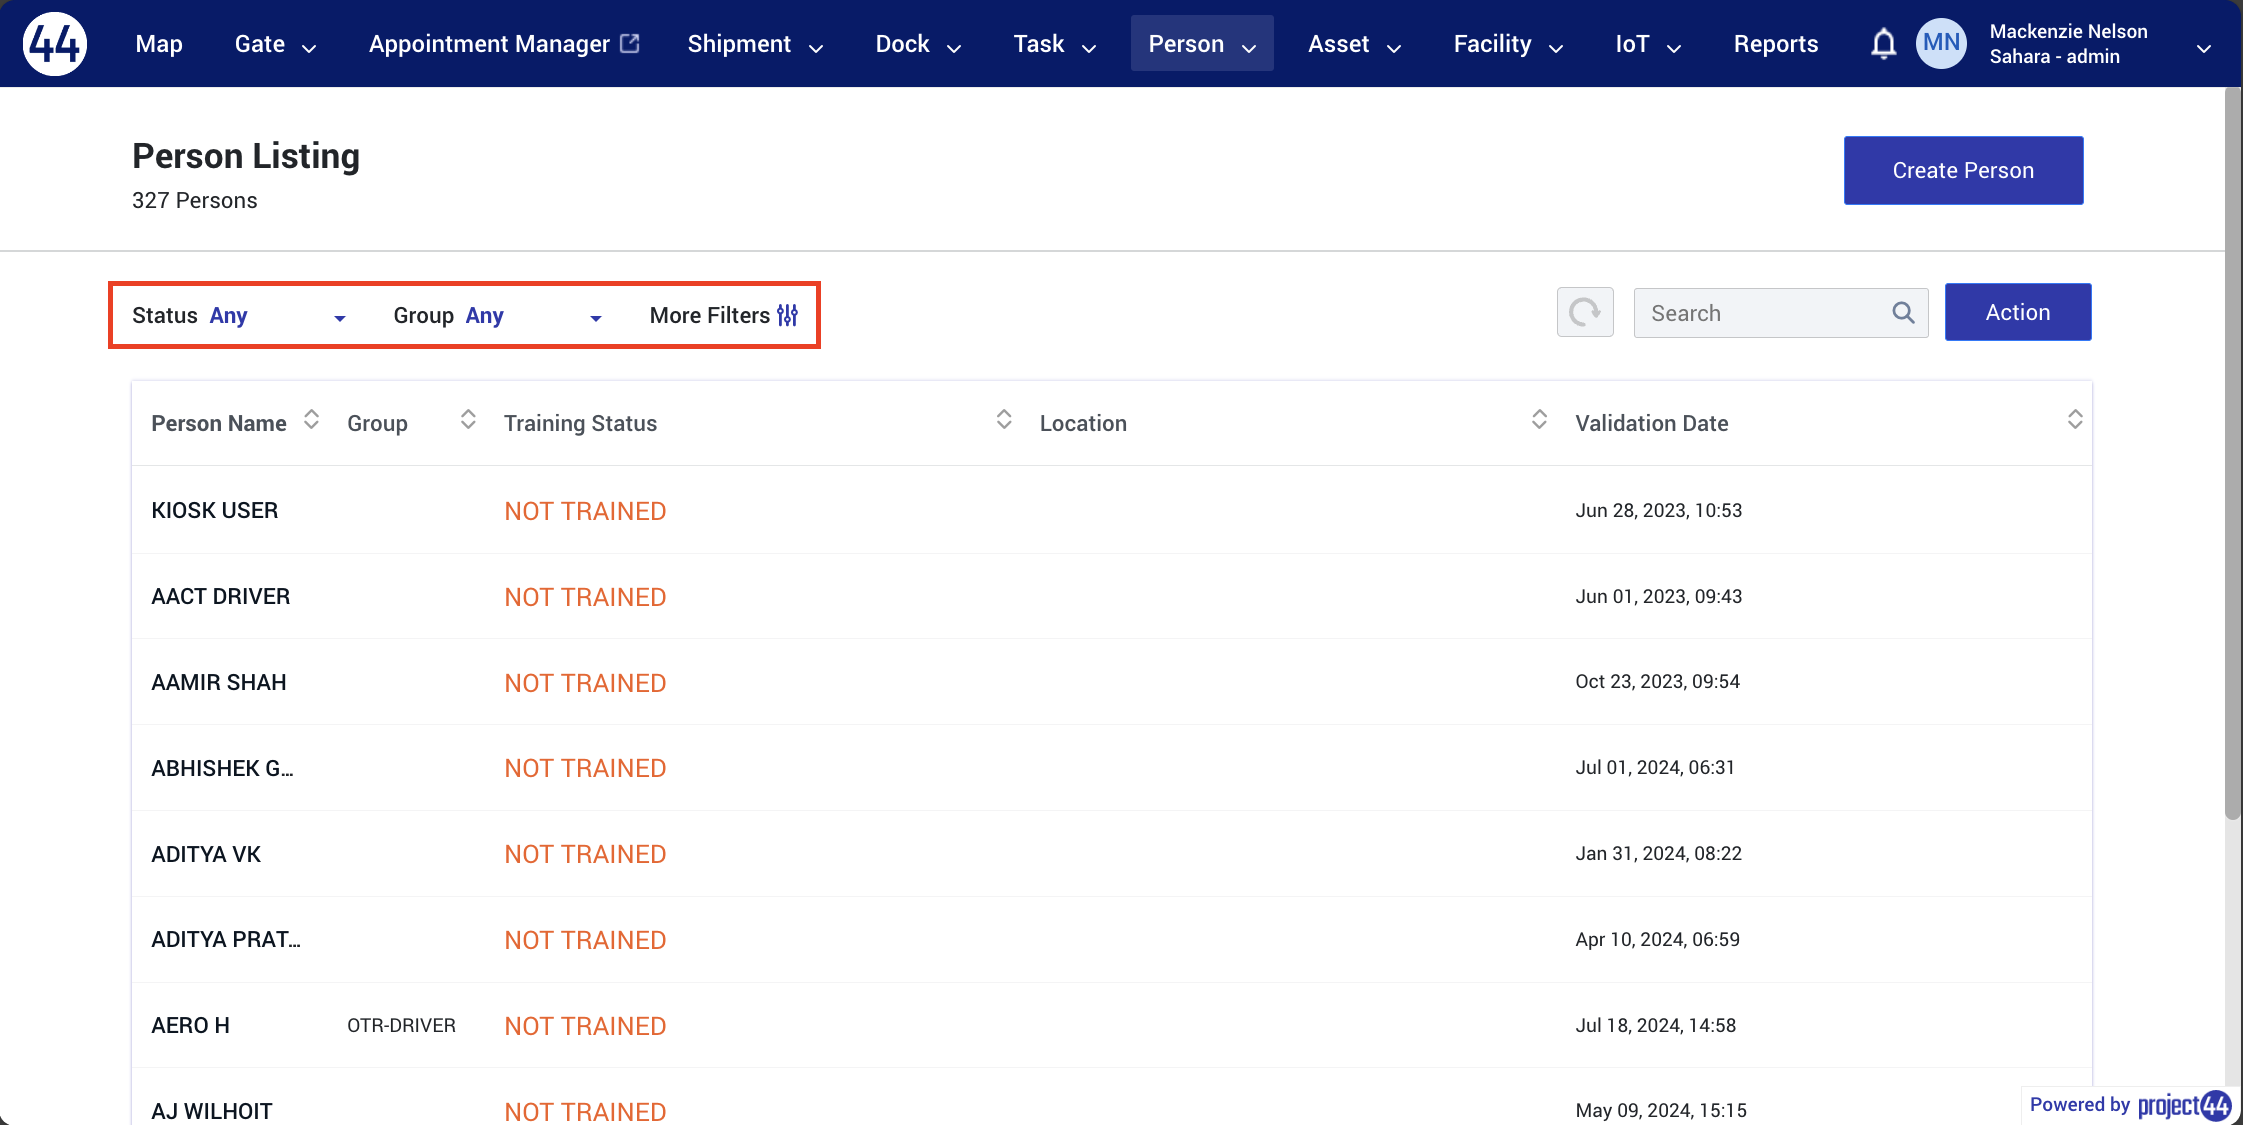
Task: Expand the Shipment menu
Action: [755, 44]
